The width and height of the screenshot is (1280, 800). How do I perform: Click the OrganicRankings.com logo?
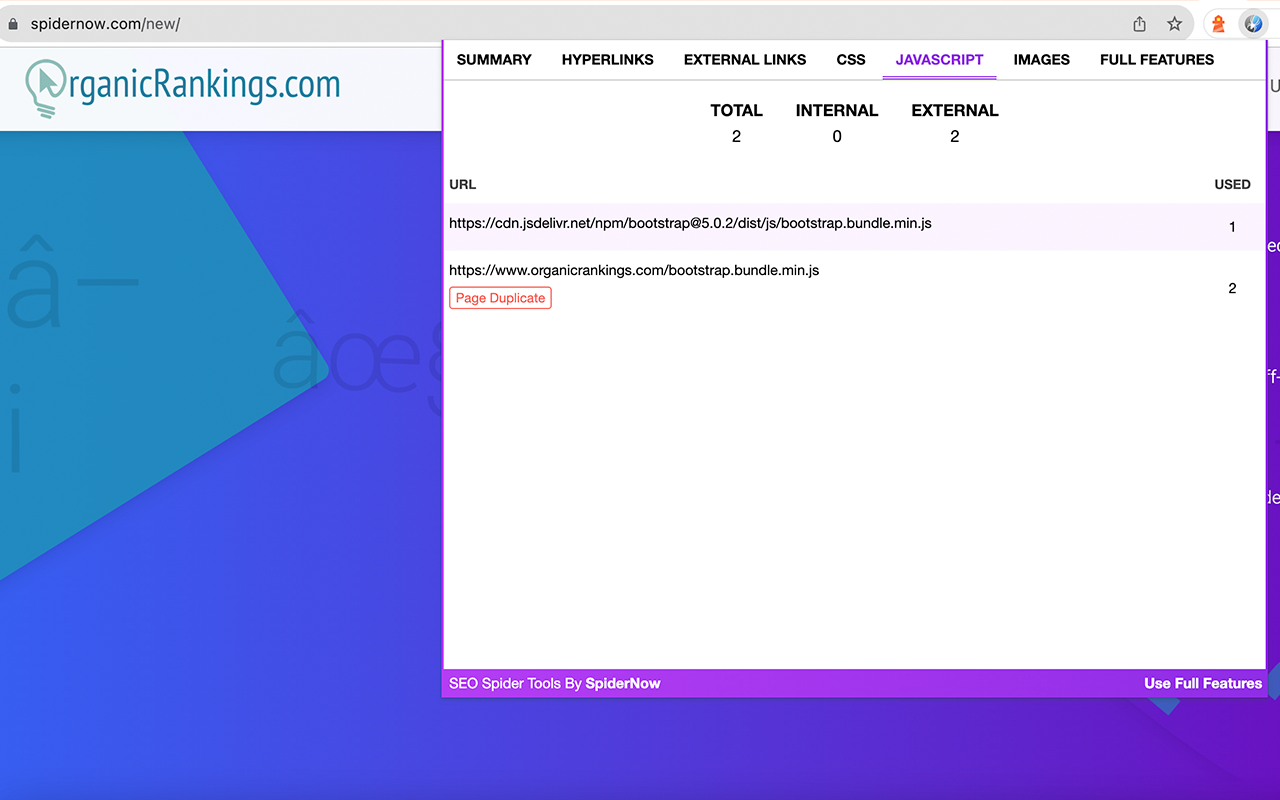coord(183,88)
